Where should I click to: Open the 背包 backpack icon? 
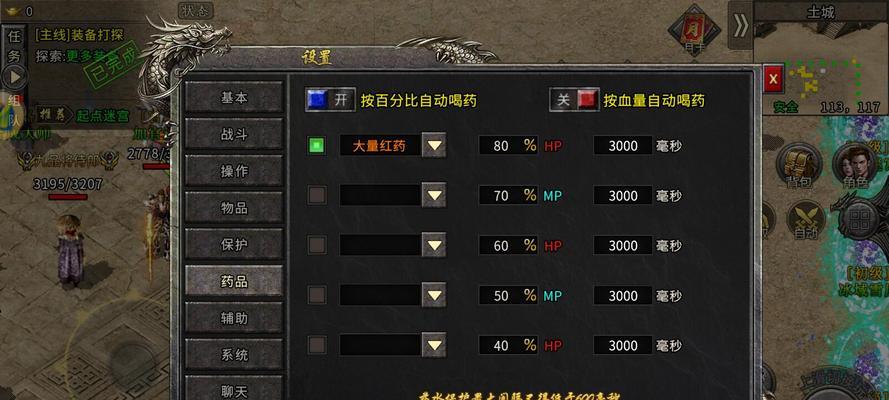[799, 165]
